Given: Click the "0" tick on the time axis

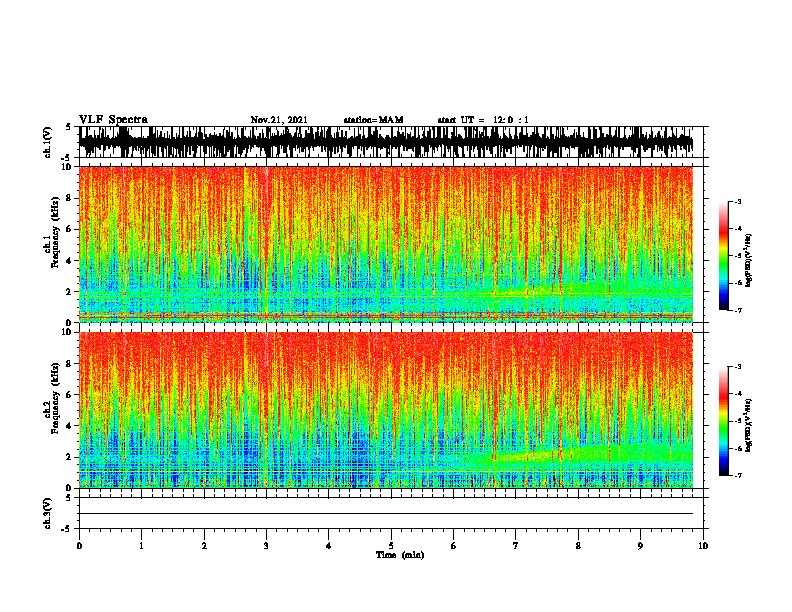Looking at the screenshot, I should pos(79,545).
